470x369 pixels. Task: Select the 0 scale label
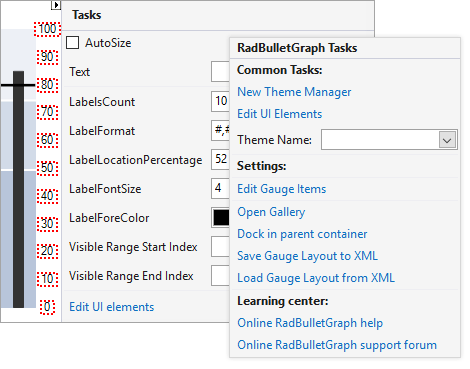tap(47, 307)
